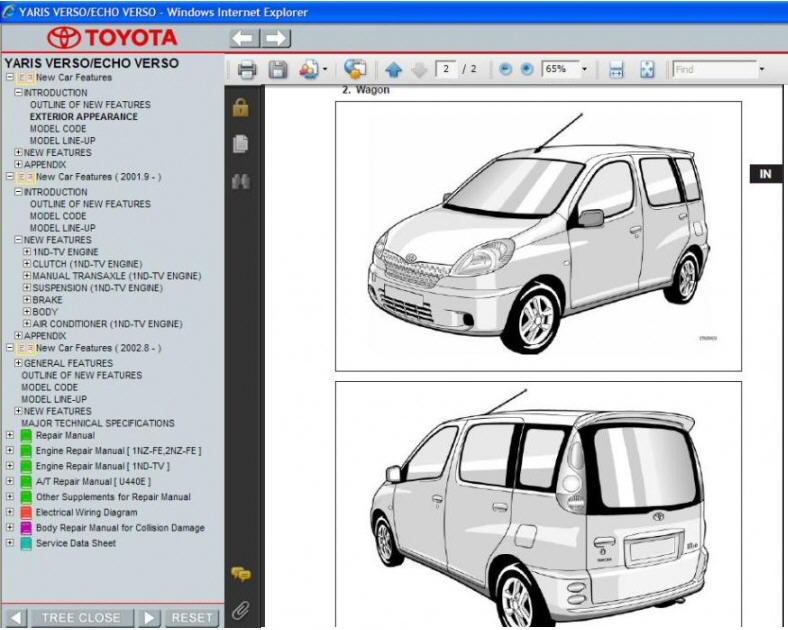Click the collaborate/globe icon in toolbar

[355, 69]
